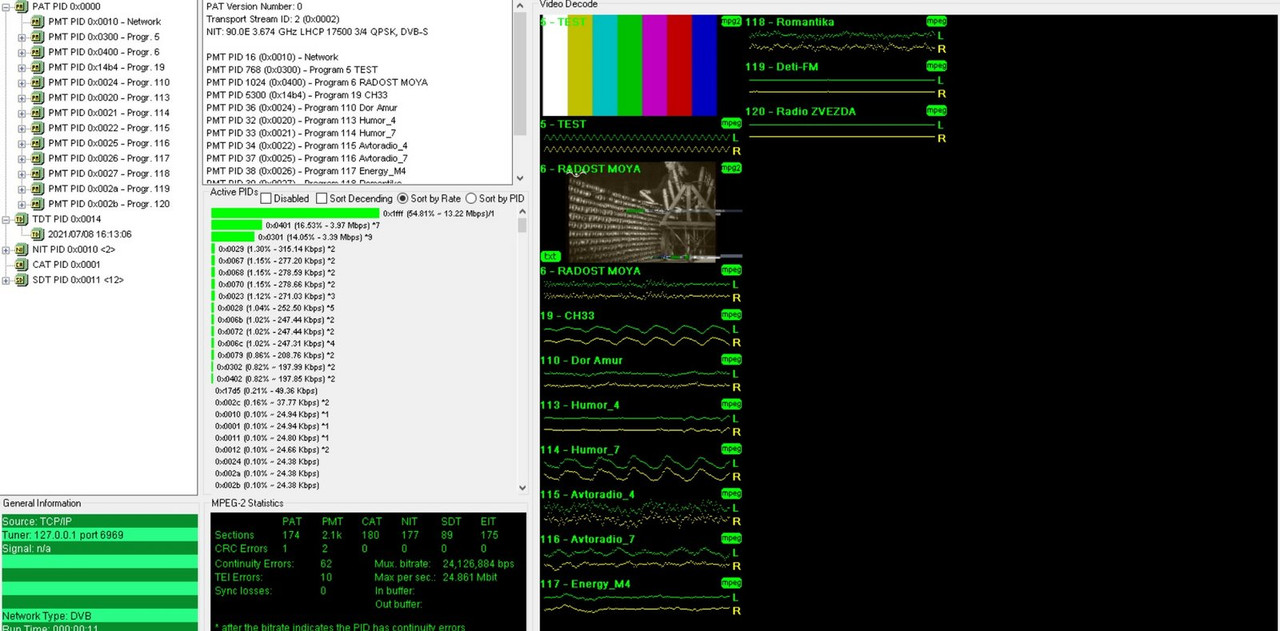Select the Sort by PID radio button

[471, 198]
